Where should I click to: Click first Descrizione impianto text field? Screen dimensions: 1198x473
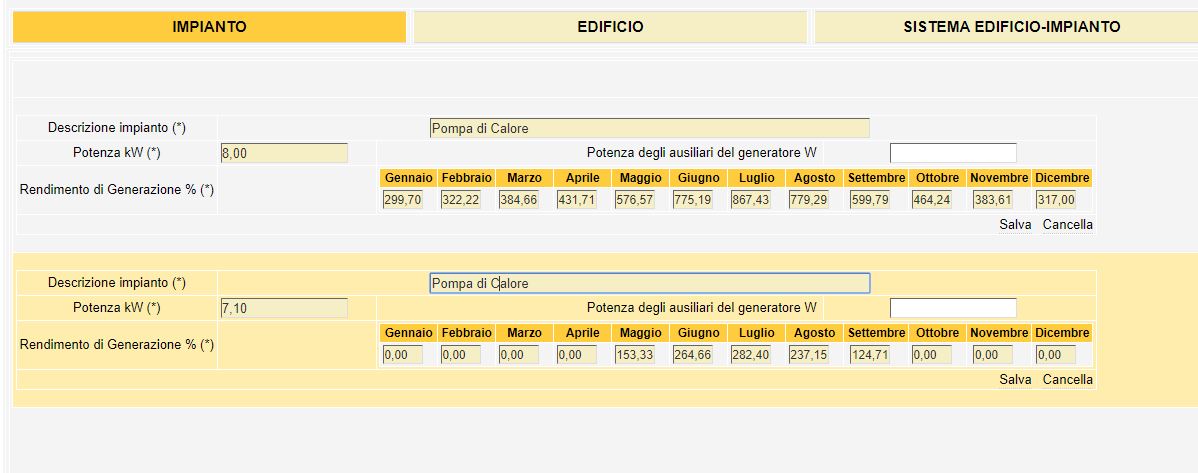click(649, 128)
